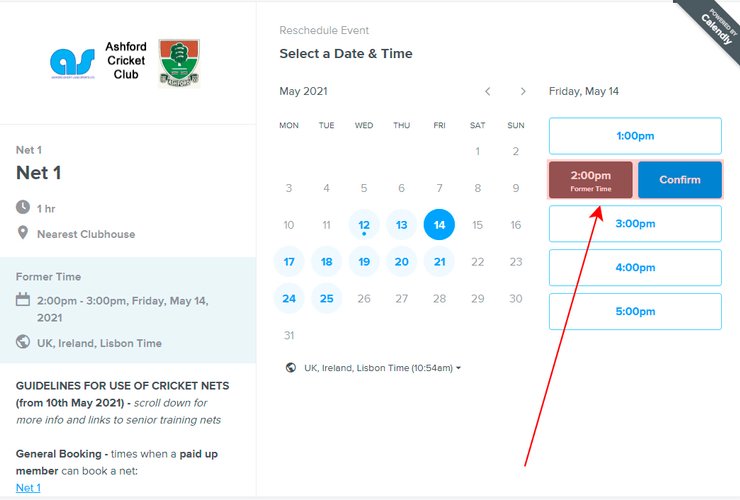
Task: Select the 1:00pm time slot
Action: [635, 136]
